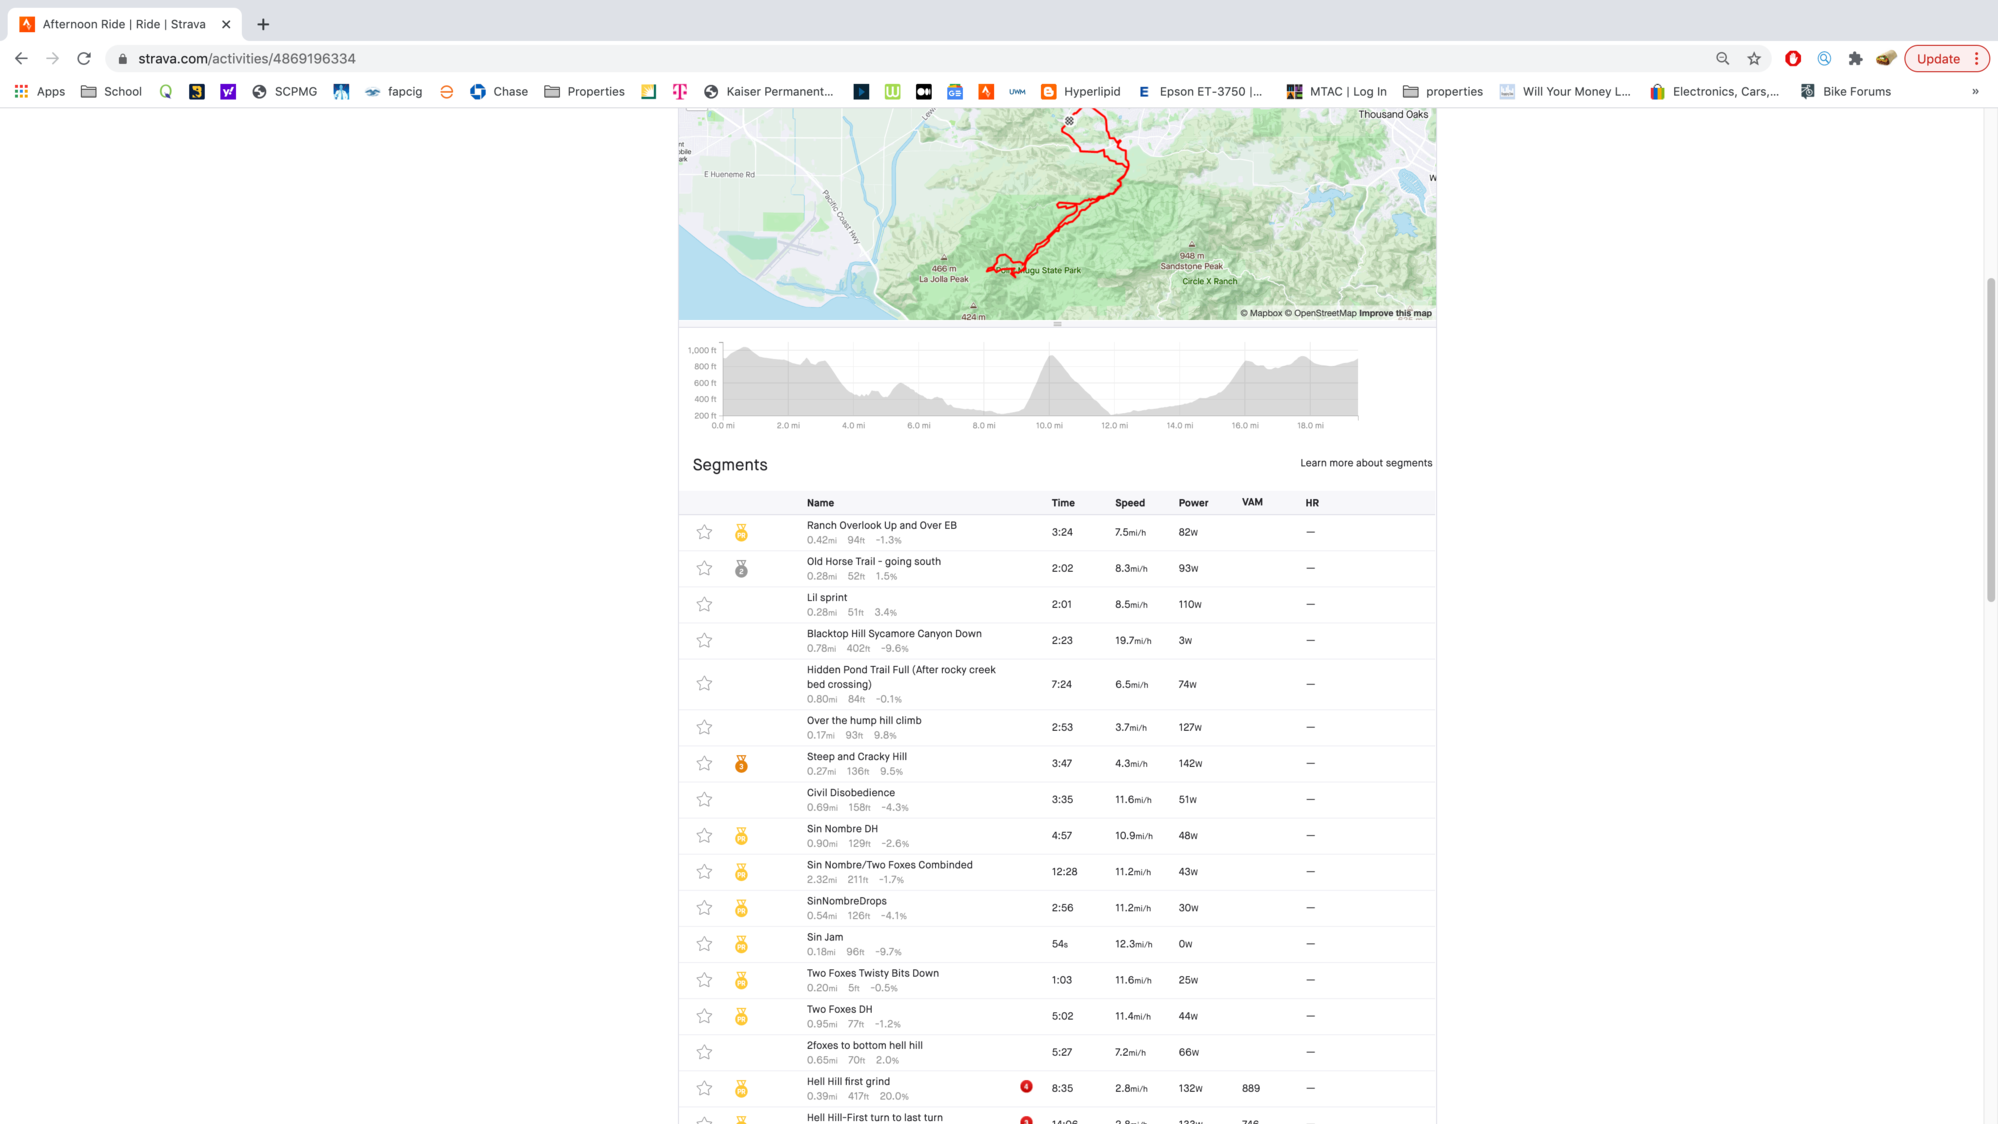Click PR medal icon for Two Foxes DH
This screenshot has width=1998, height=1124.
pyautogui.click(x=741, y=1016)
